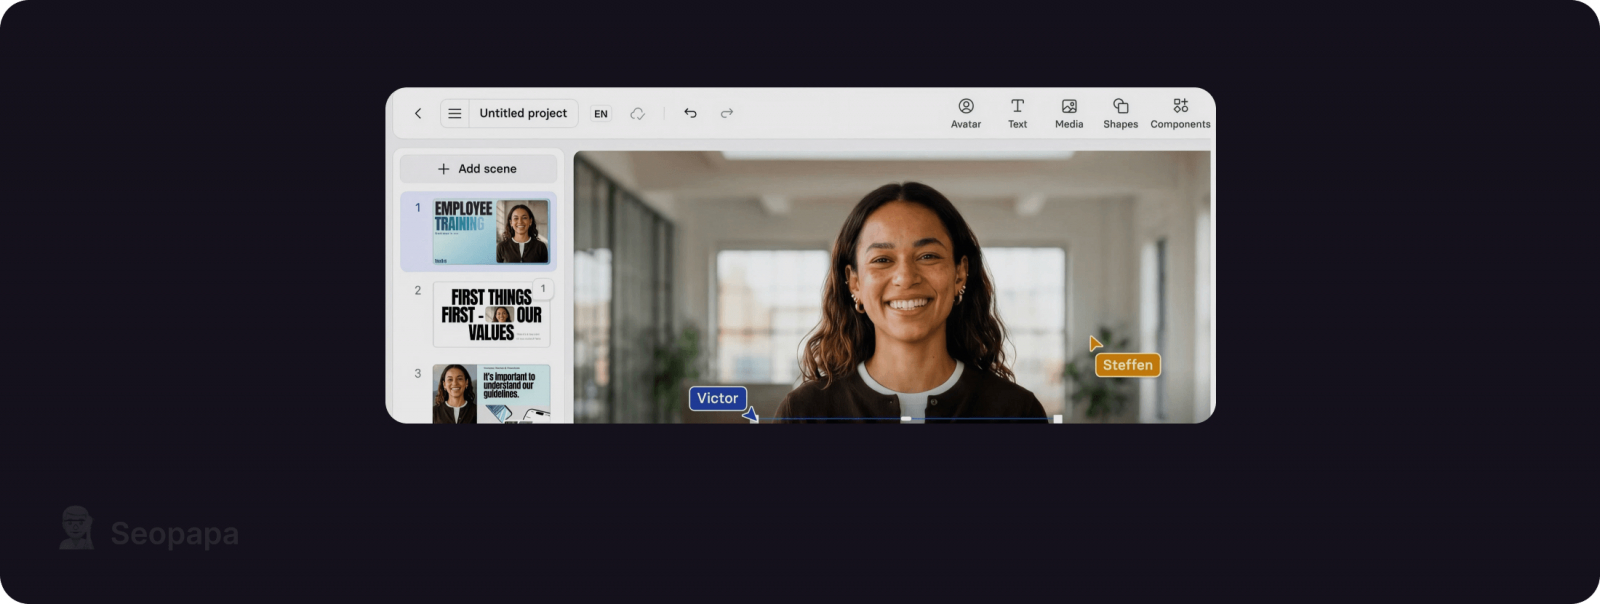Undo the last action
This screenshot has width=1600, height=604.
point(690,114)
